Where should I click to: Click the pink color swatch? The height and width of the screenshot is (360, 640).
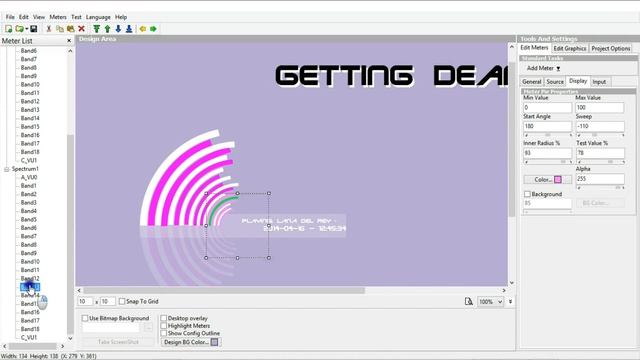pos(558,180)
